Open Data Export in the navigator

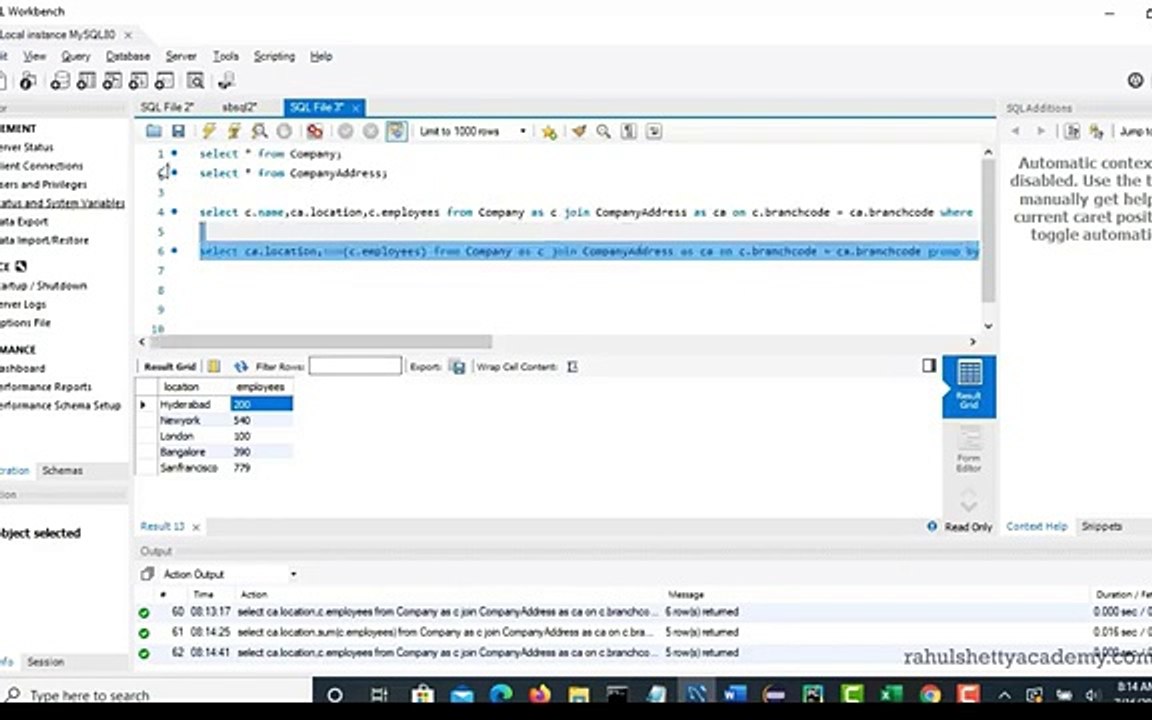coord(24,221)
